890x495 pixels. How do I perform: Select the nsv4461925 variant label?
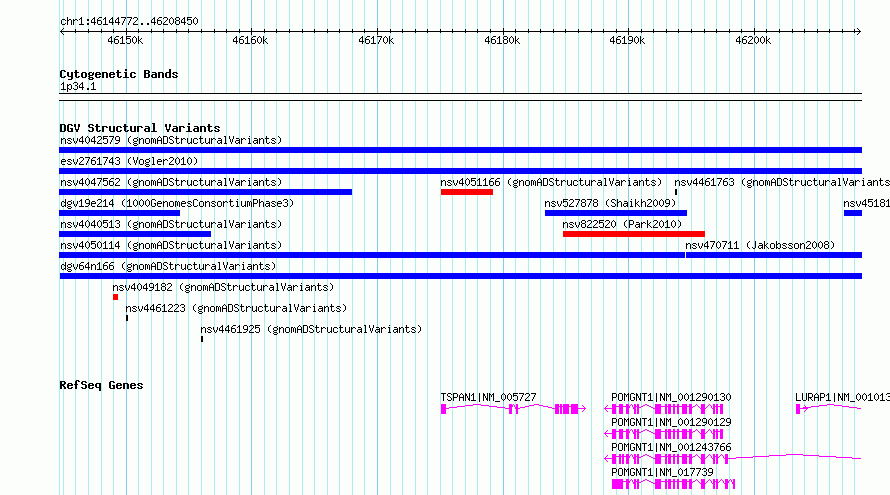click(x=311, y=329)
